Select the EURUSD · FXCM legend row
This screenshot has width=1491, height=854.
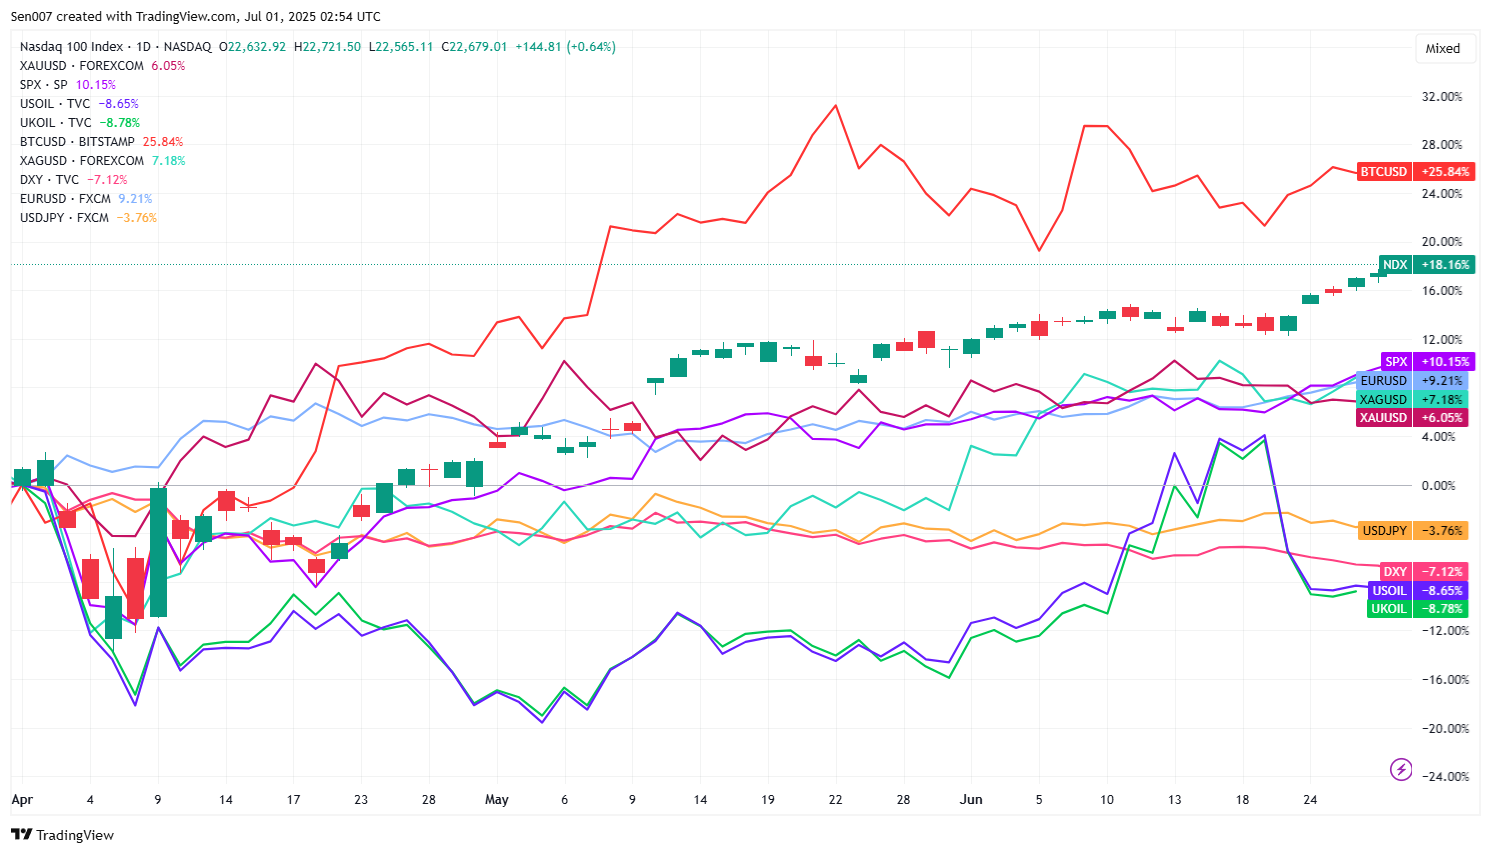[85, 199]
